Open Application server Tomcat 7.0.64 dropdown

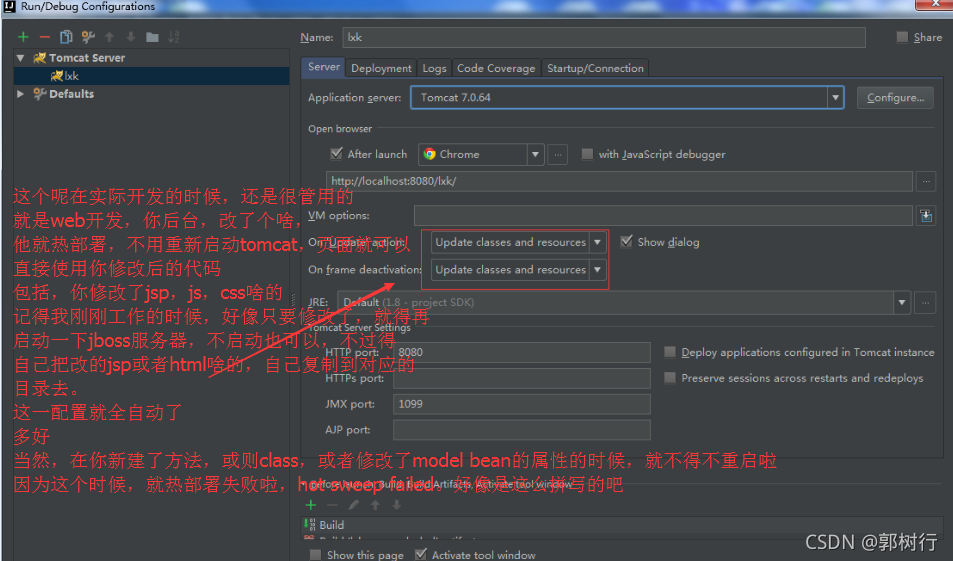(x=627, y=97)
